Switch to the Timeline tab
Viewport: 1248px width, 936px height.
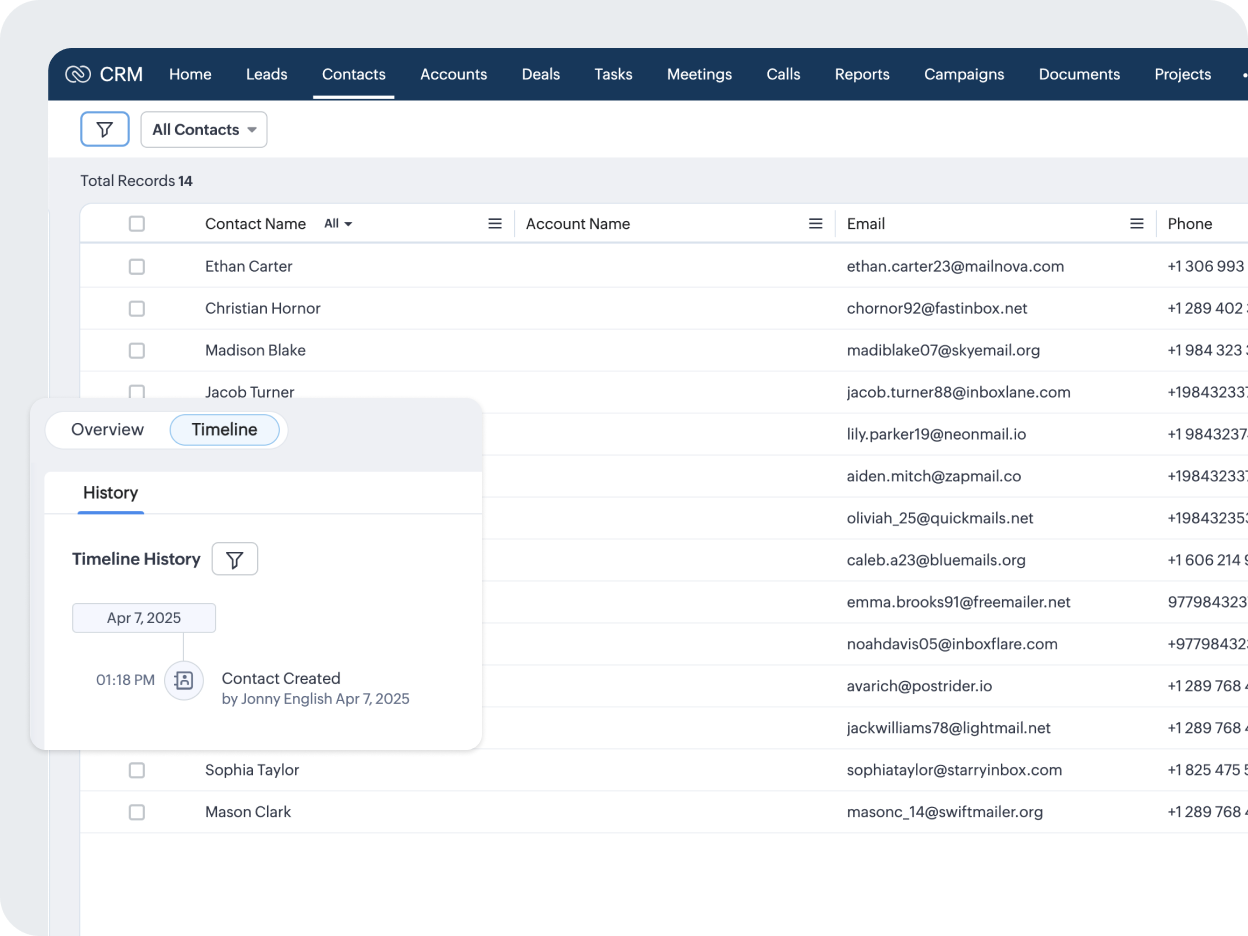pyautogui.click(x=224, y=430)
